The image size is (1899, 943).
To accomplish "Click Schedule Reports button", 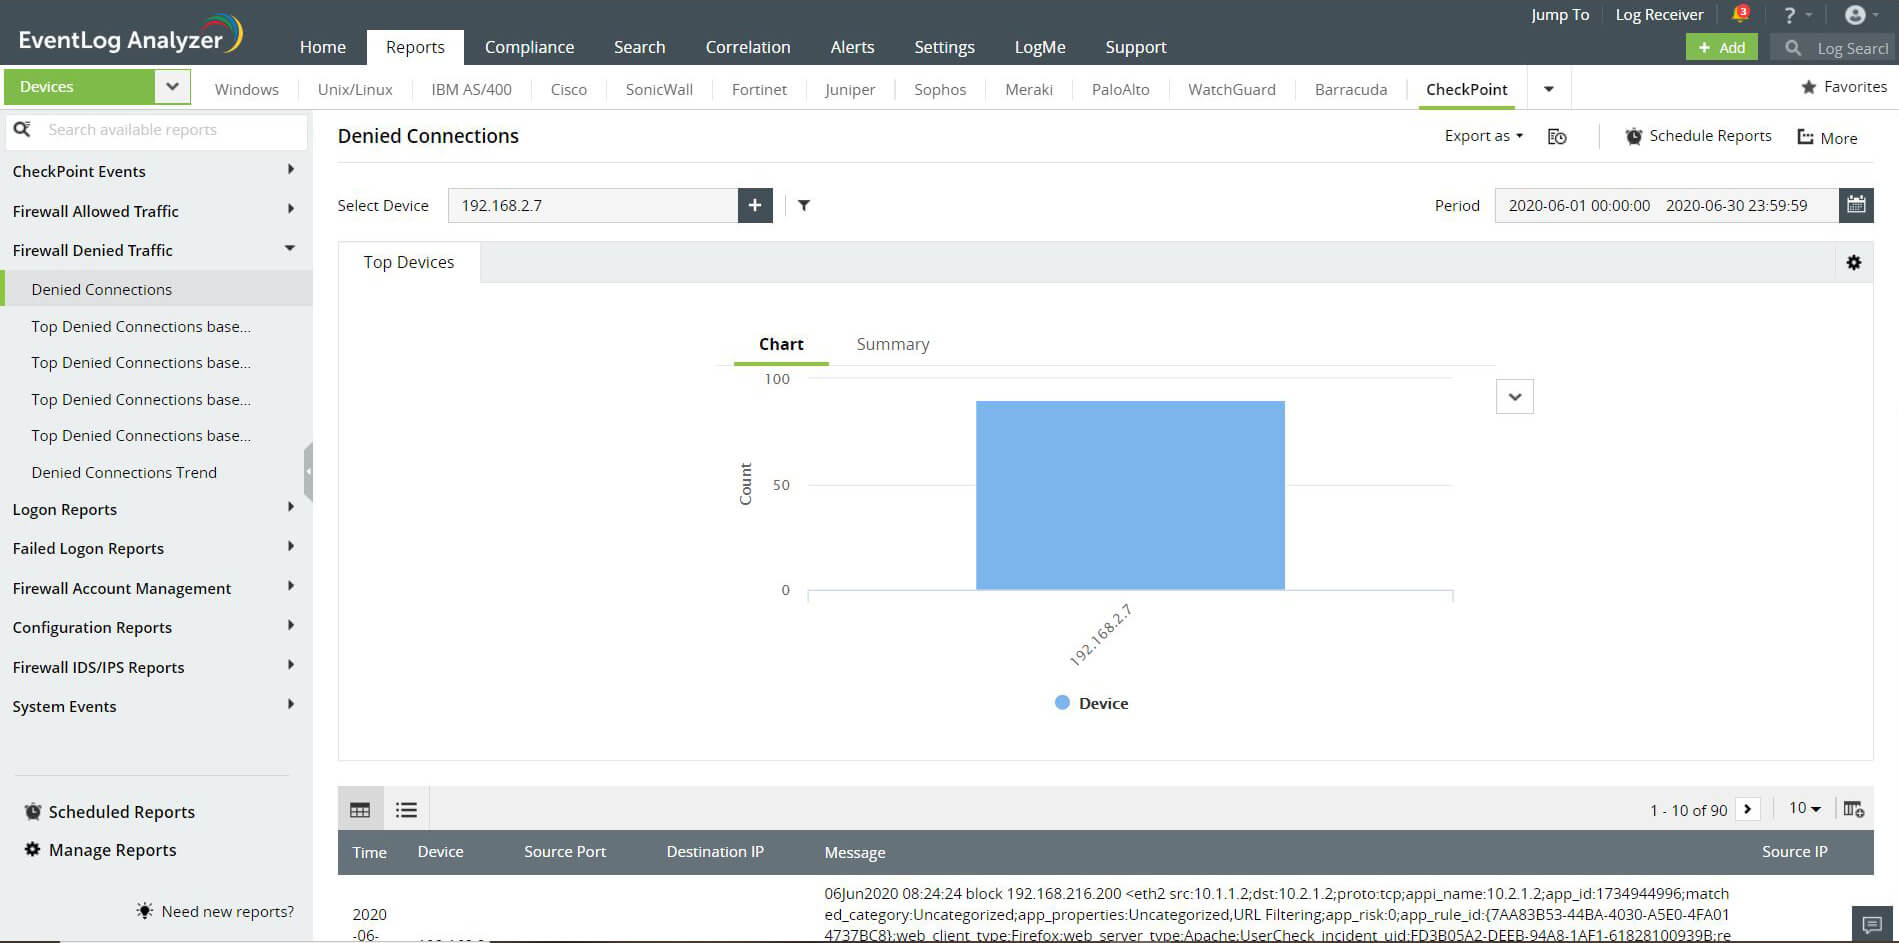I will tap(1698, 136).
